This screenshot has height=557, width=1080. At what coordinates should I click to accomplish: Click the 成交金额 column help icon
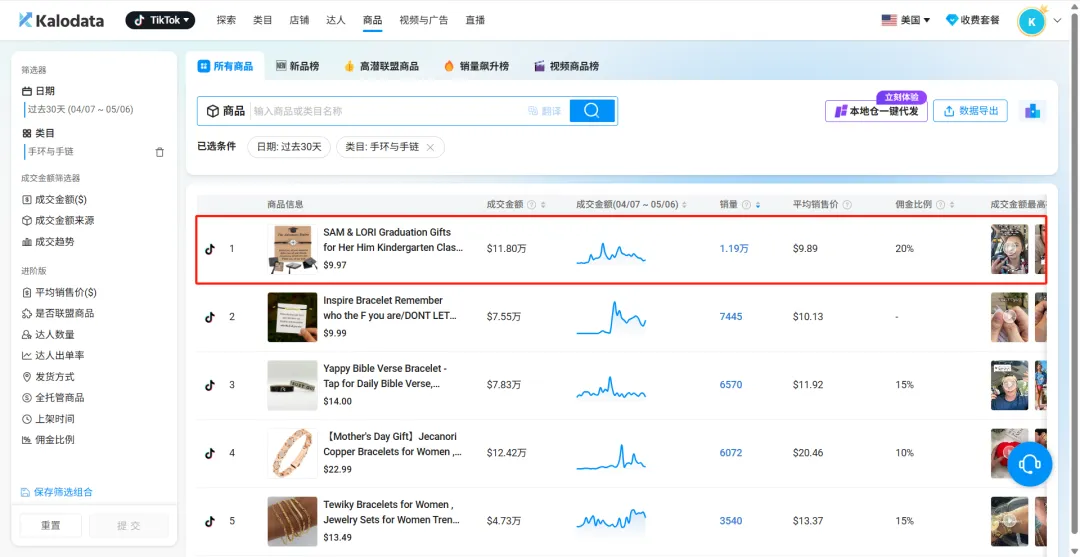pos(531,204)
